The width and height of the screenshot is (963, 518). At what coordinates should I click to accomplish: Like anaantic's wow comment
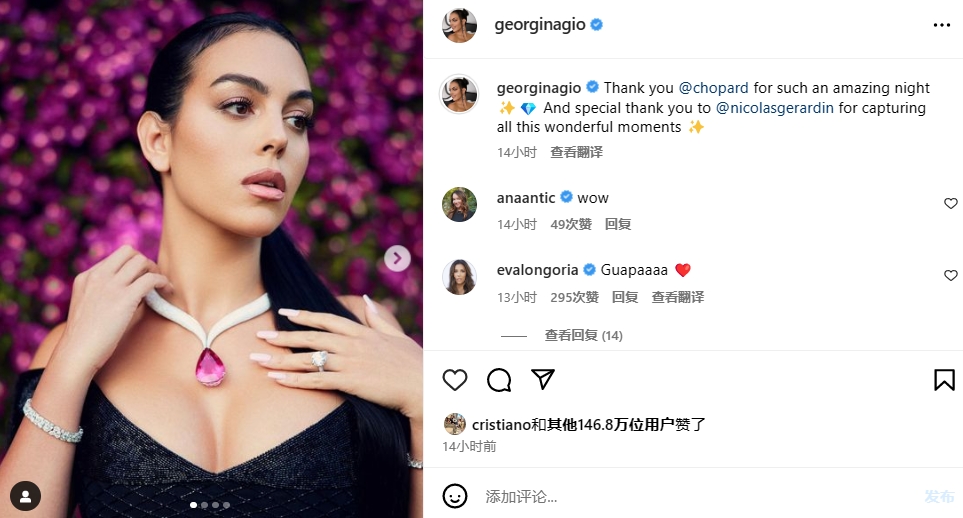pos(950,203)
